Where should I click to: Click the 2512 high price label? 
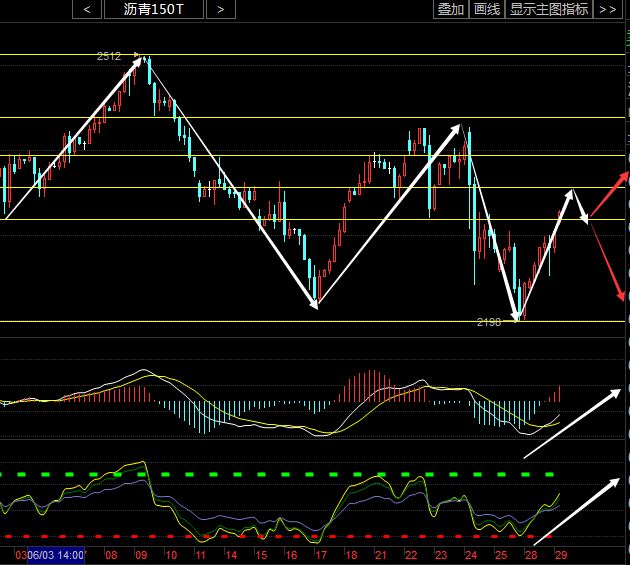109,57
